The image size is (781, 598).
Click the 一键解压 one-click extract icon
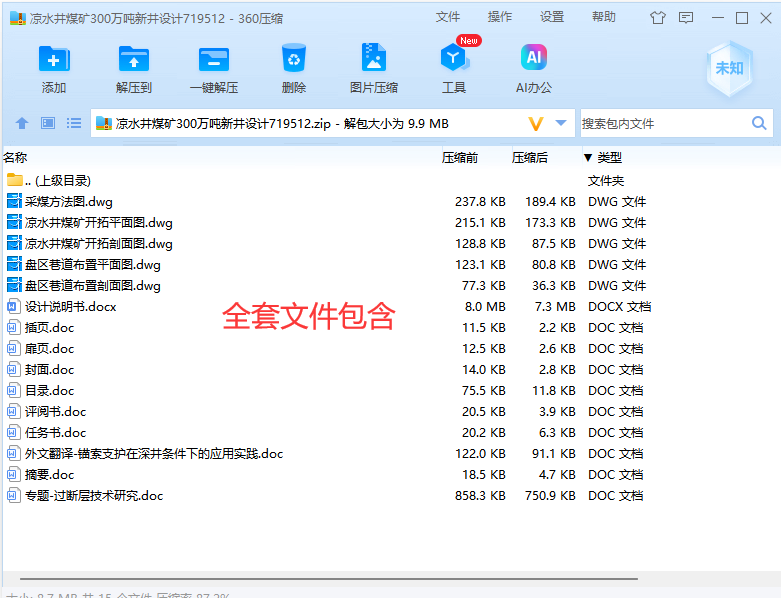[x=214, y=59]
